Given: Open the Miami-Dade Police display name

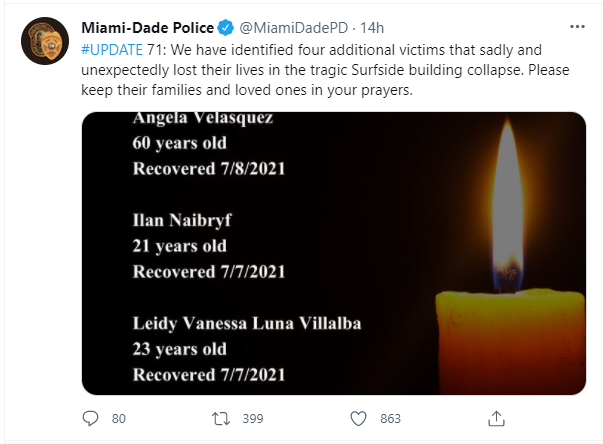Looking at the screenshot, I should click(x=148, y=28).
